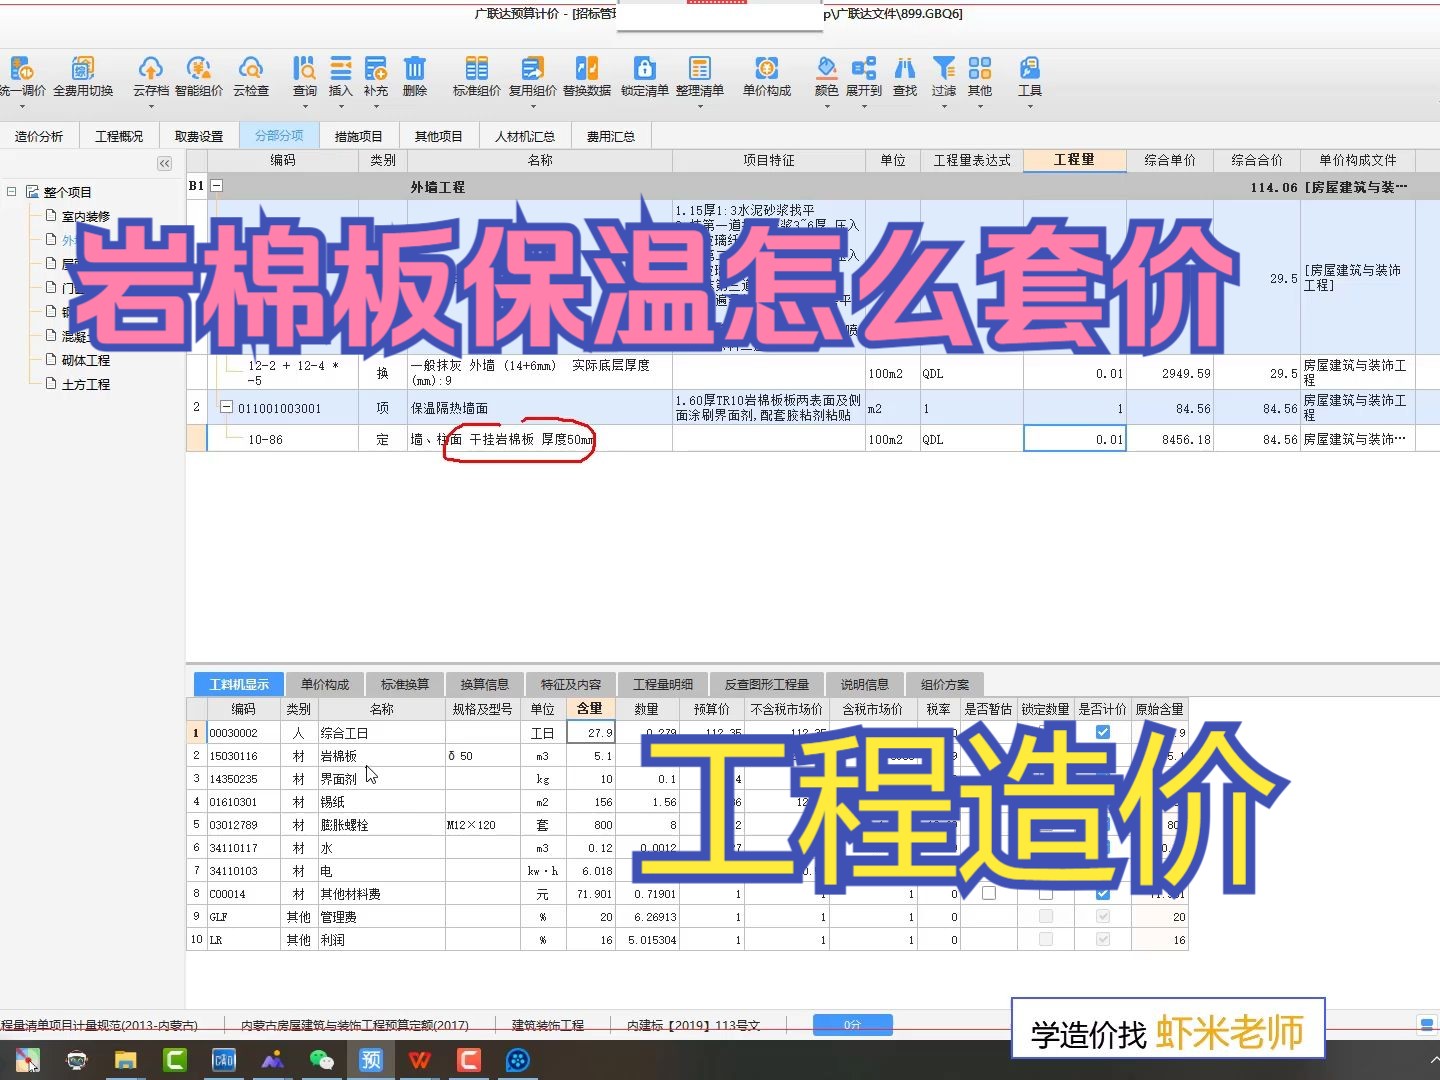Check 锁定数量 for the 其他材料费 row
This screenshot has height=1080, width=1440.
tap(1045, 893)
